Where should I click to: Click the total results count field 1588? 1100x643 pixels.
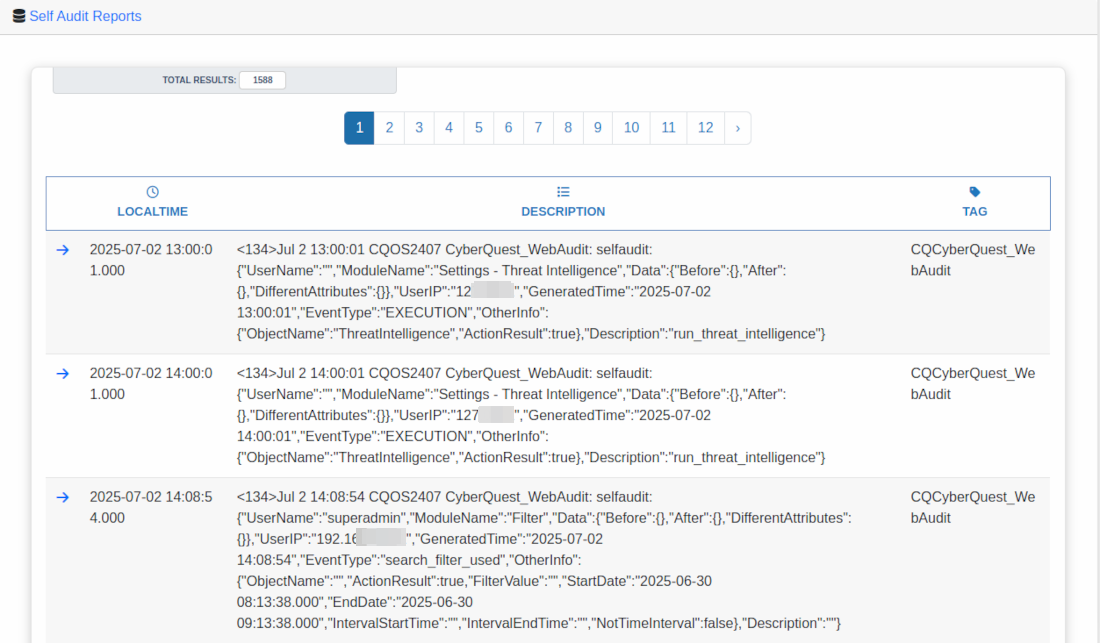pyautogui.click(x=262, y=80)
